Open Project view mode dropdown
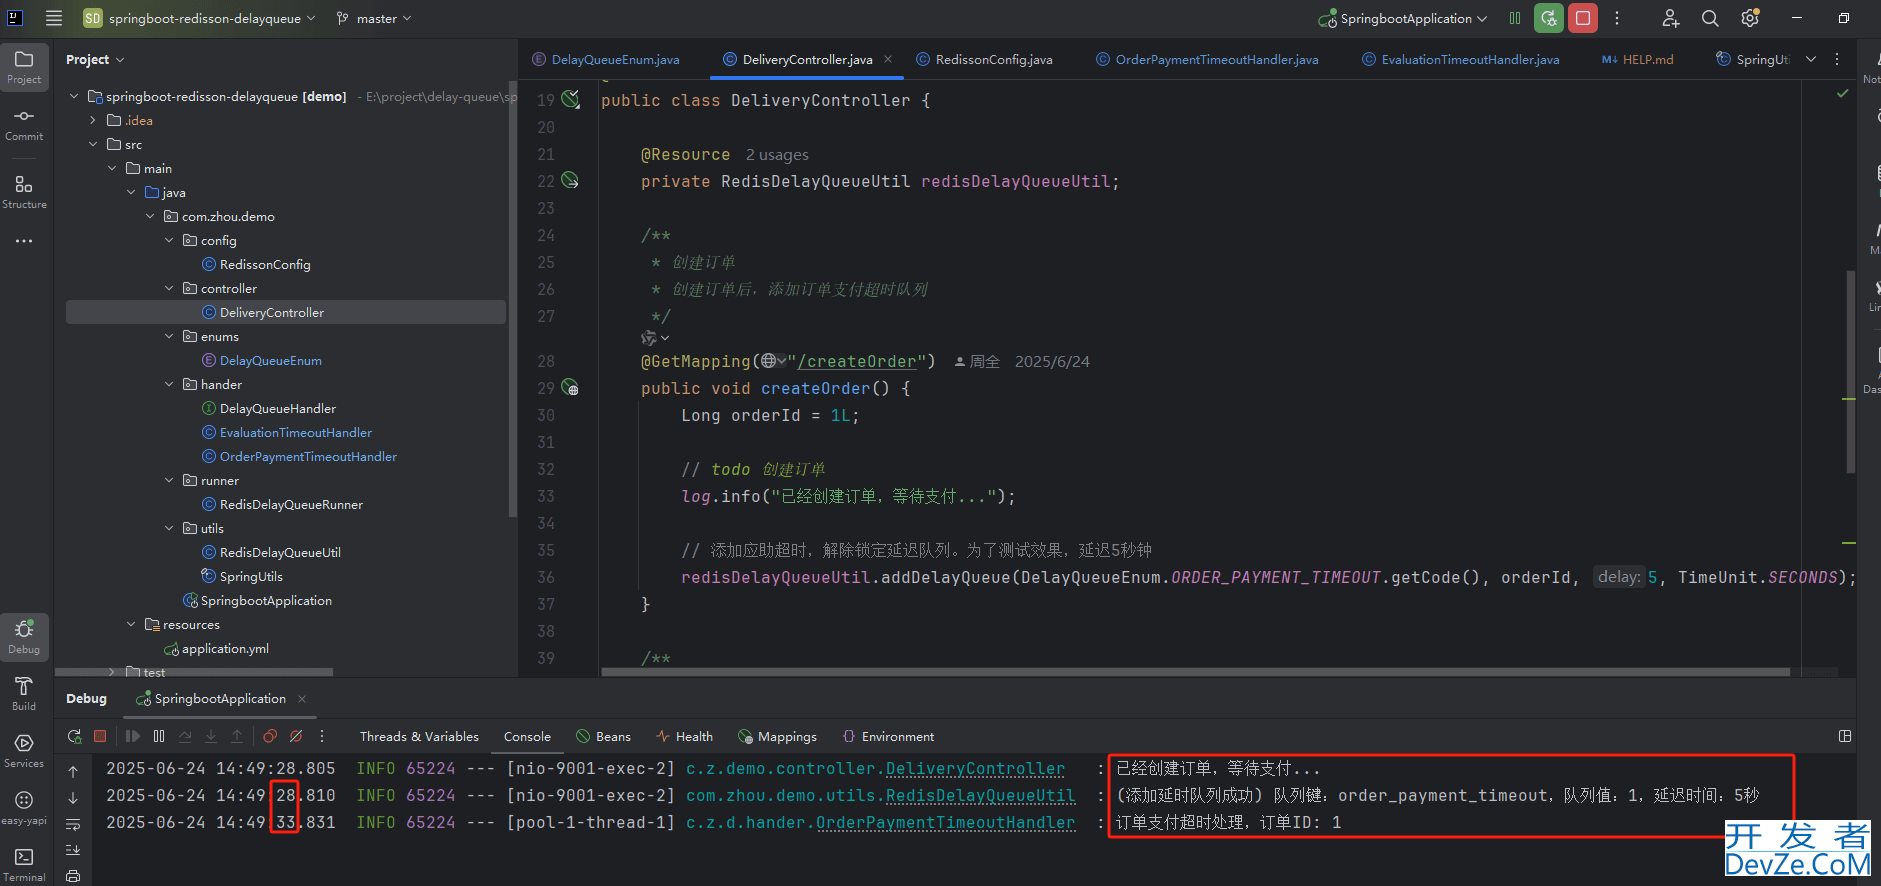Image resolution: width=1881 pixels, height=886 pixels. click(x=95, y=60)
